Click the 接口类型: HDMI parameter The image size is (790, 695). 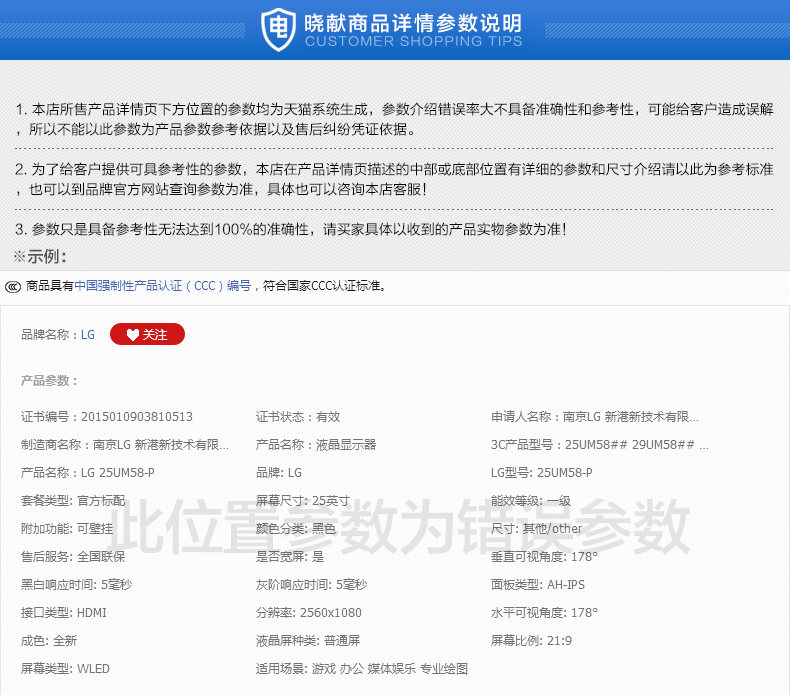(64, 613)
